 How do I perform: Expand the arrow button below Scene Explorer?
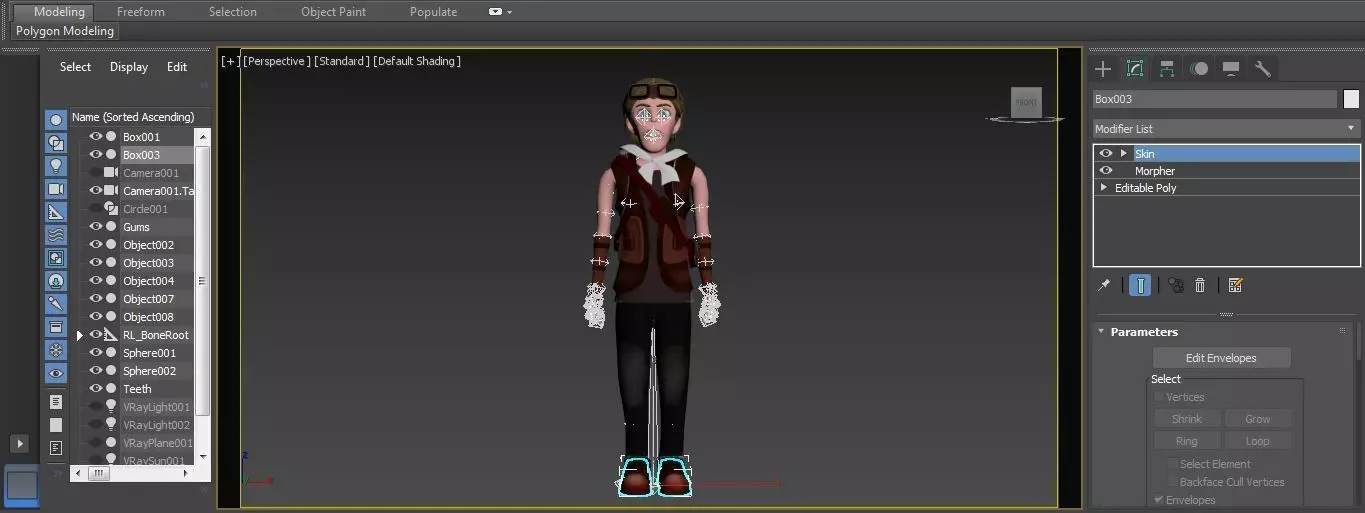(x=19, y=443)
